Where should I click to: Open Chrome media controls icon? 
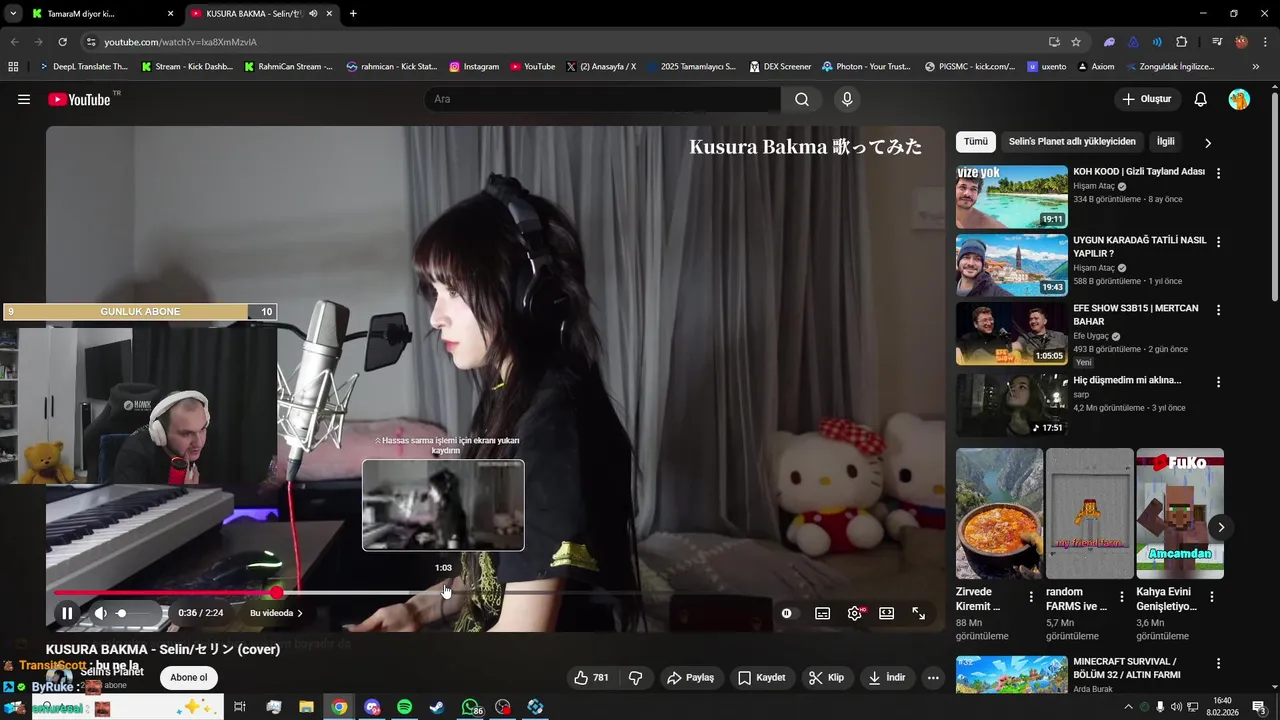[x=1217, y=42]
